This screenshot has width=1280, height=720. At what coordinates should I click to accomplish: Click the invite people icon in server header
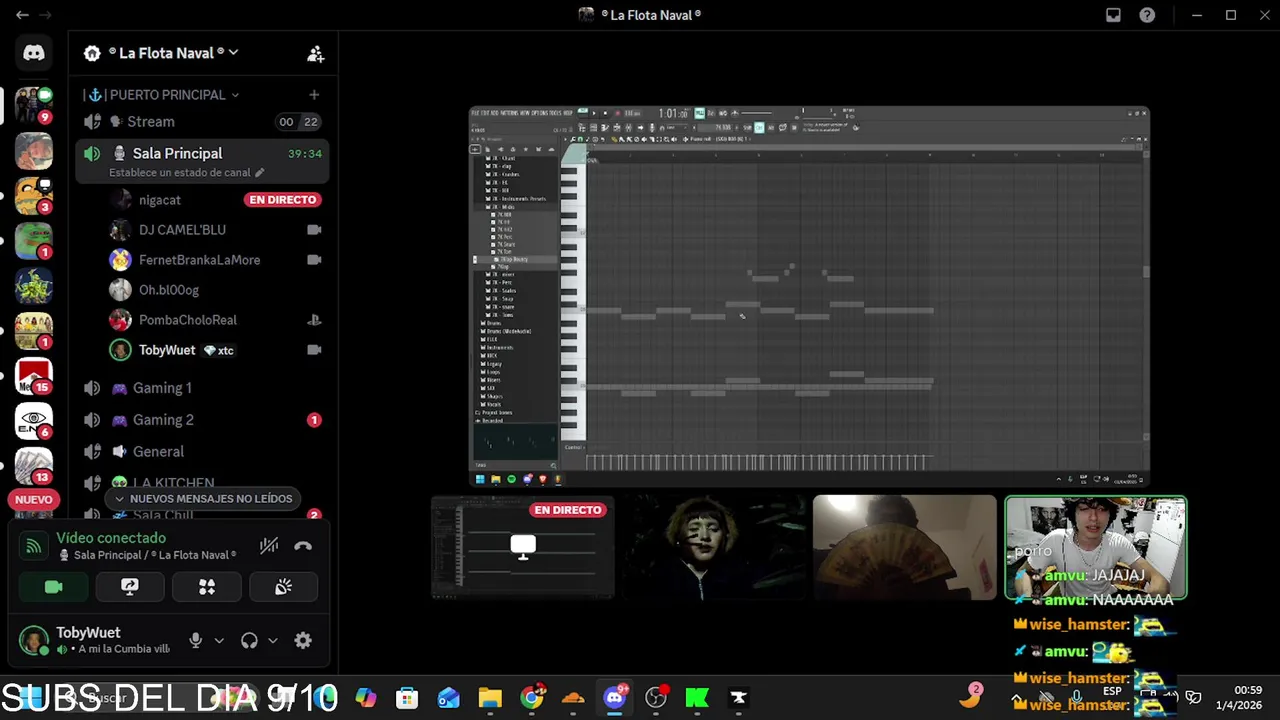click(x=315, y=54)
